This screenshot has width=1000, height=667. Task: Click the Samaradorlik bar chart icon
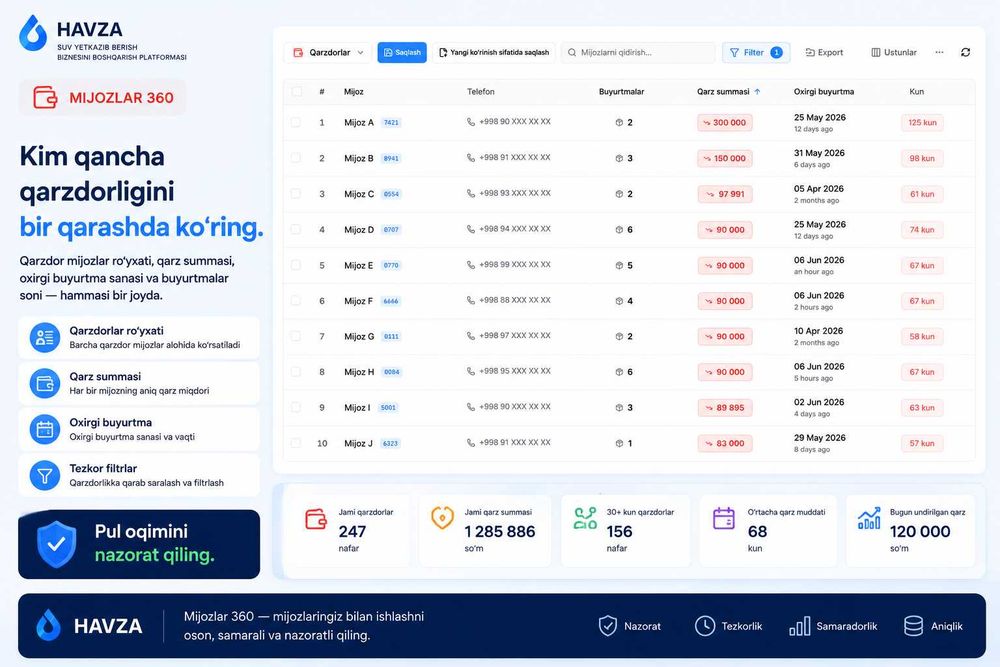coord(800,626)
